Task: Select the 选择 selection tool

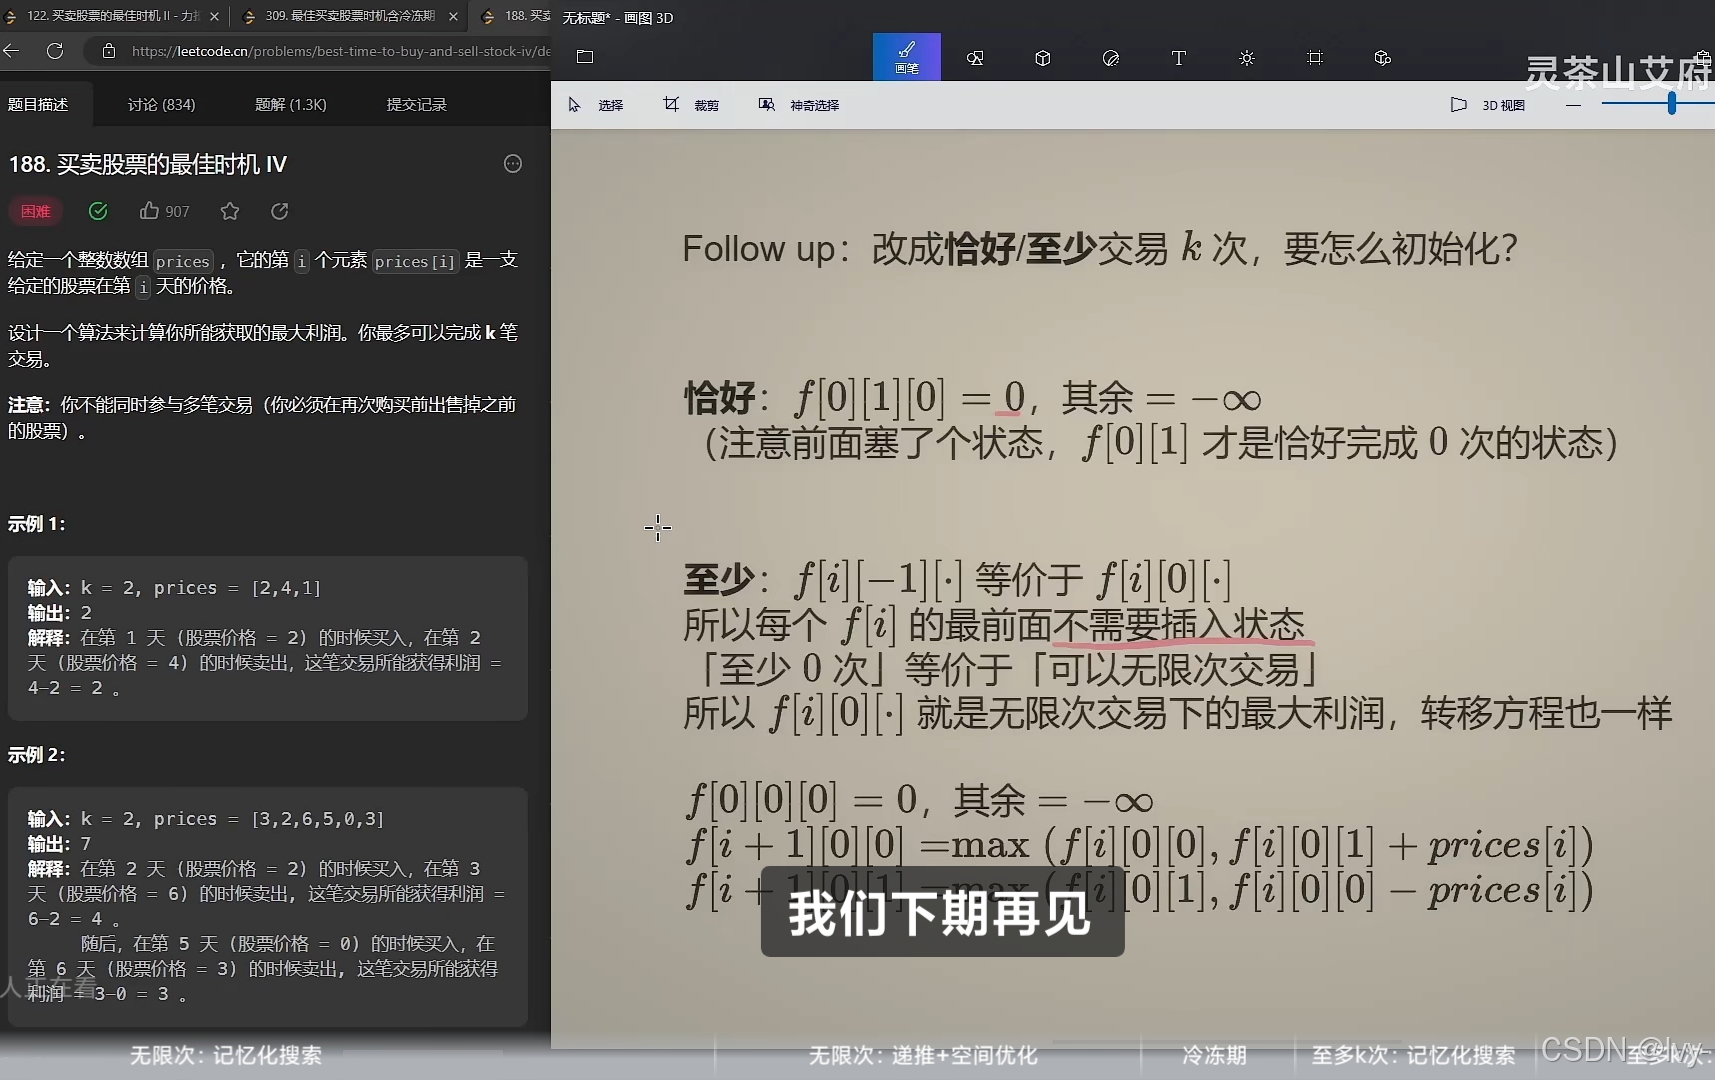Action: 598,104
